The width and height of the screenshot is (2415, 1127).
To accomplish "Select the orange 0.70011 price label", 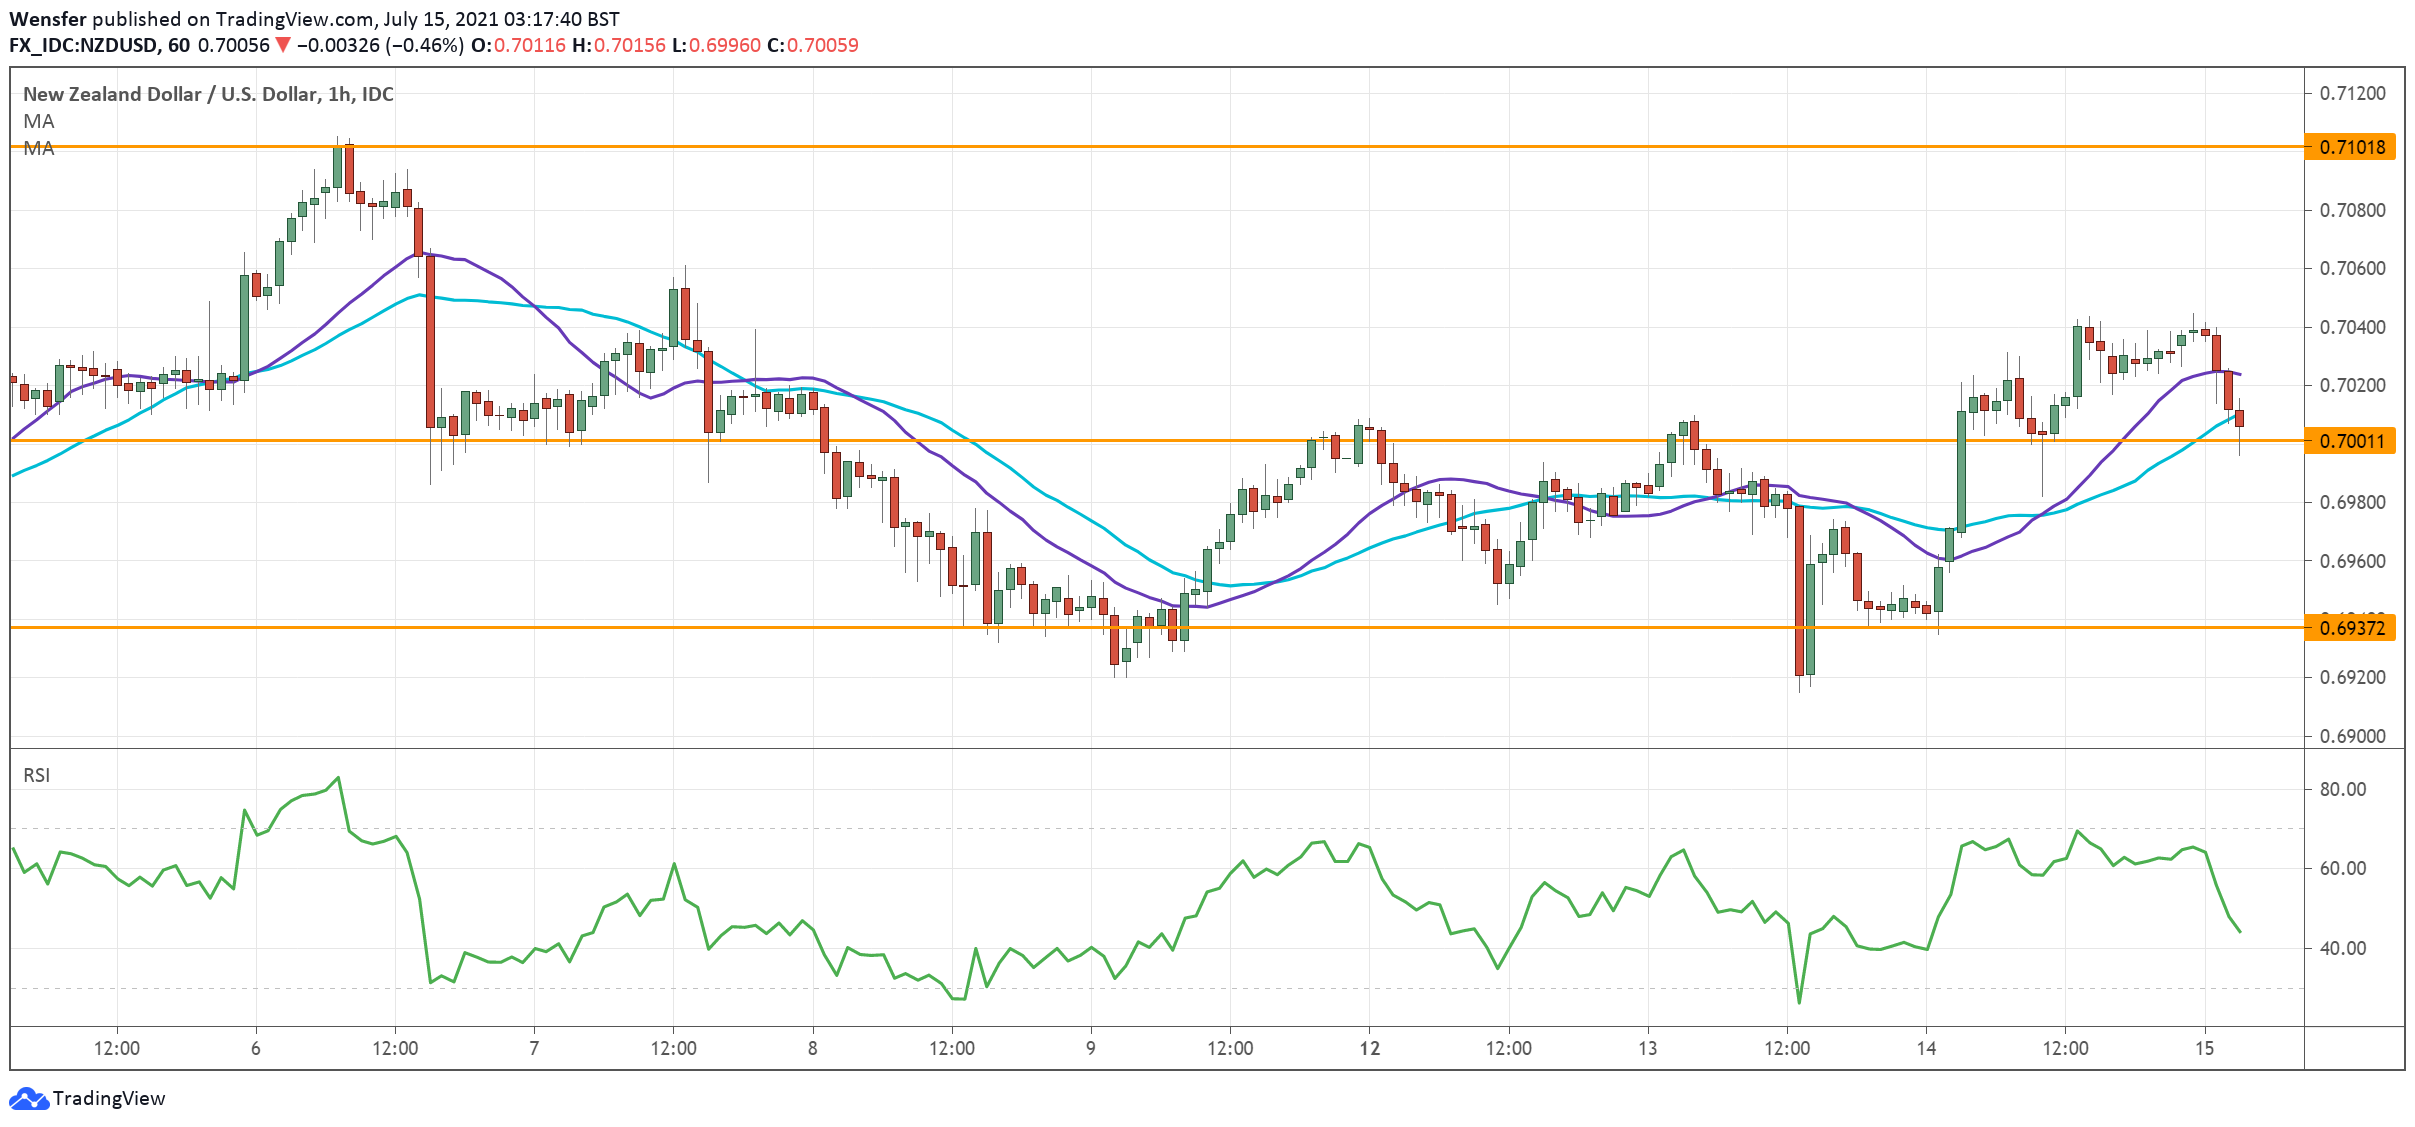I will [2350, 441].
